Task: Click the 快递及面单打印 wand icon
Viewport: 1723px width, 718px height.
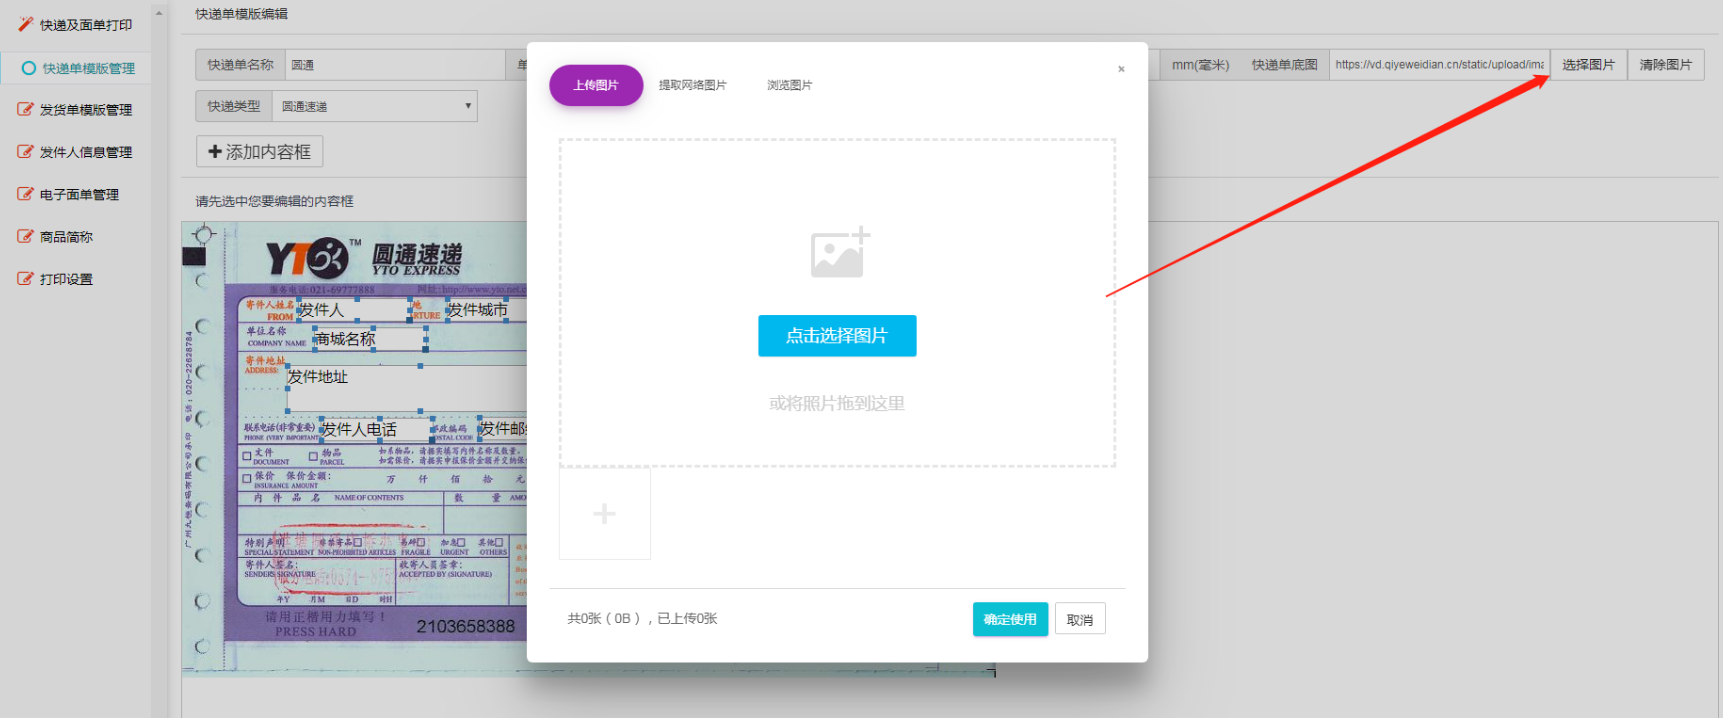Action: tap(26, 24)
